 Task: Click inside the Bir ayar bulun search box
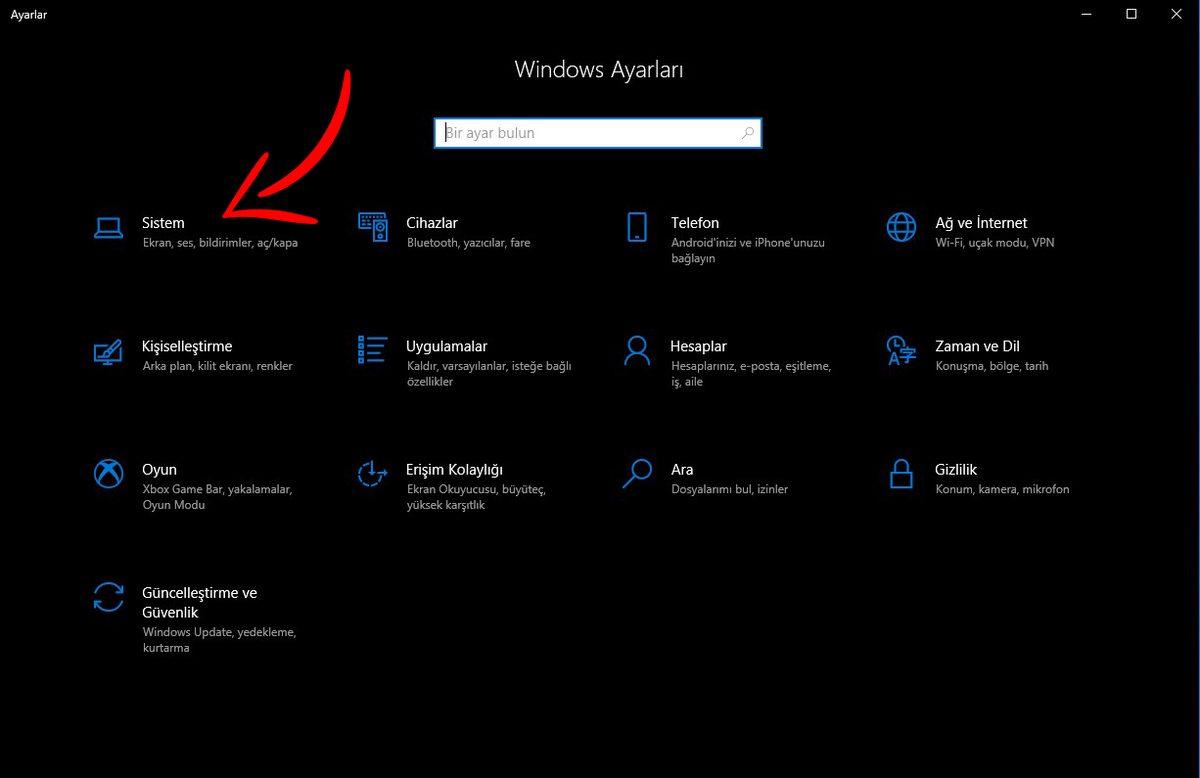(580, 132)
